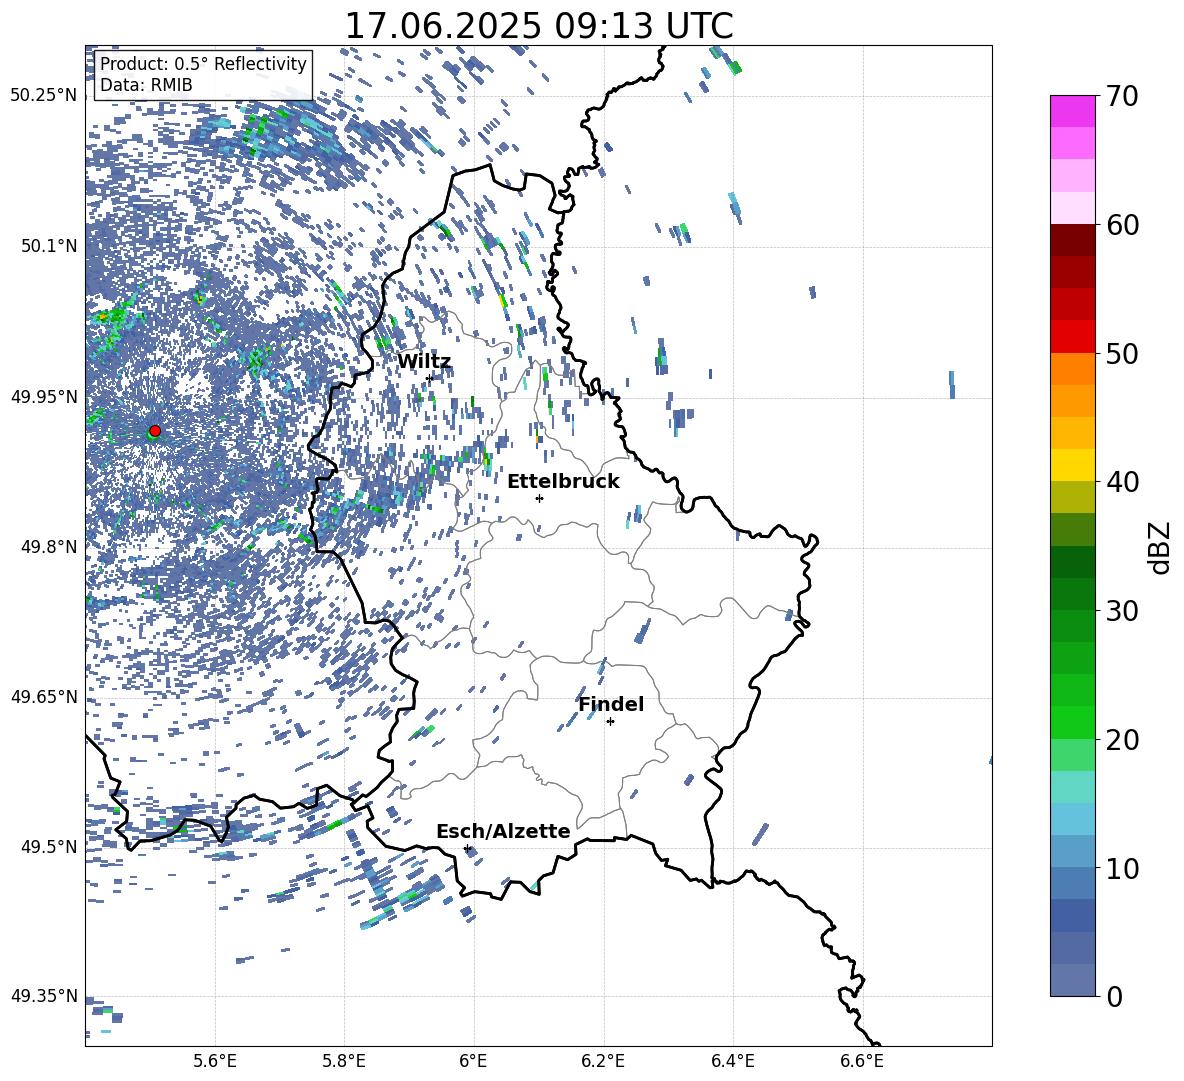Click the 5.6°E longitude label

[x=215, y=1061]
